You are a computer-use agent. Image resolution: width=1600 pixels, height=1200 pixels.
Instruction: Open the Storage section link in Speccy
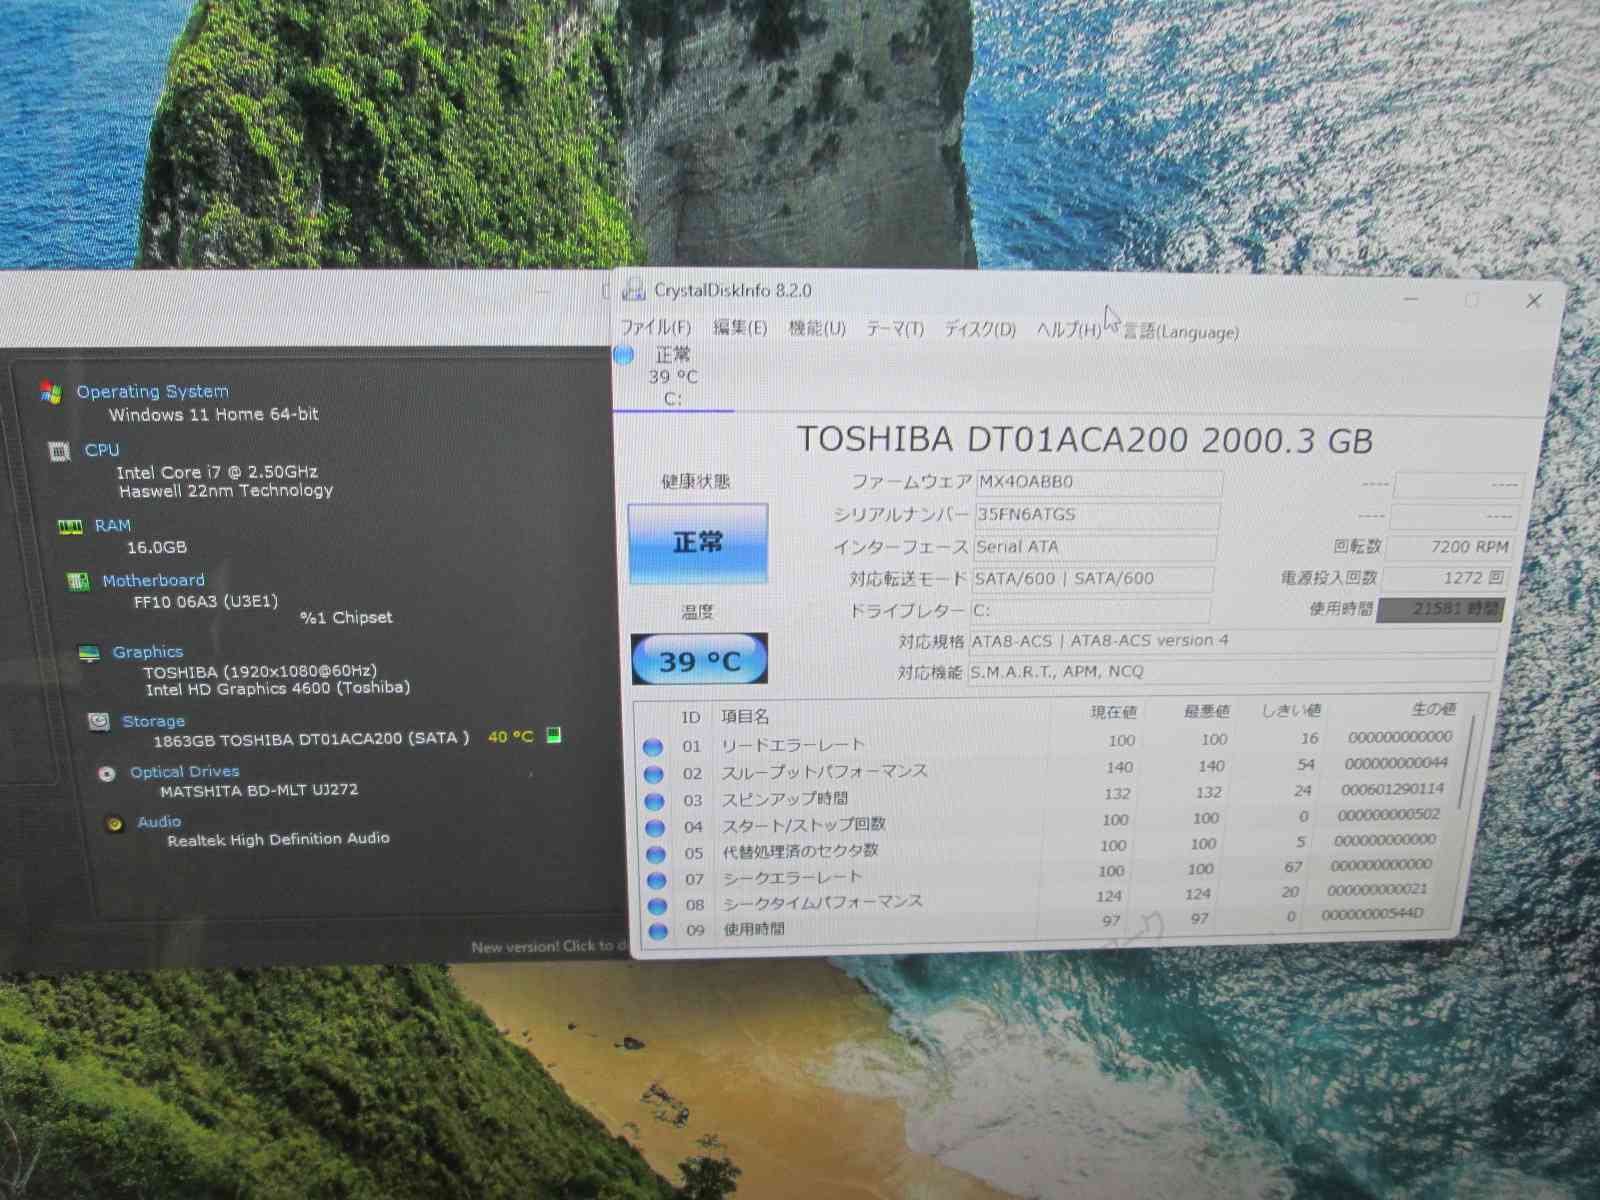153,721
